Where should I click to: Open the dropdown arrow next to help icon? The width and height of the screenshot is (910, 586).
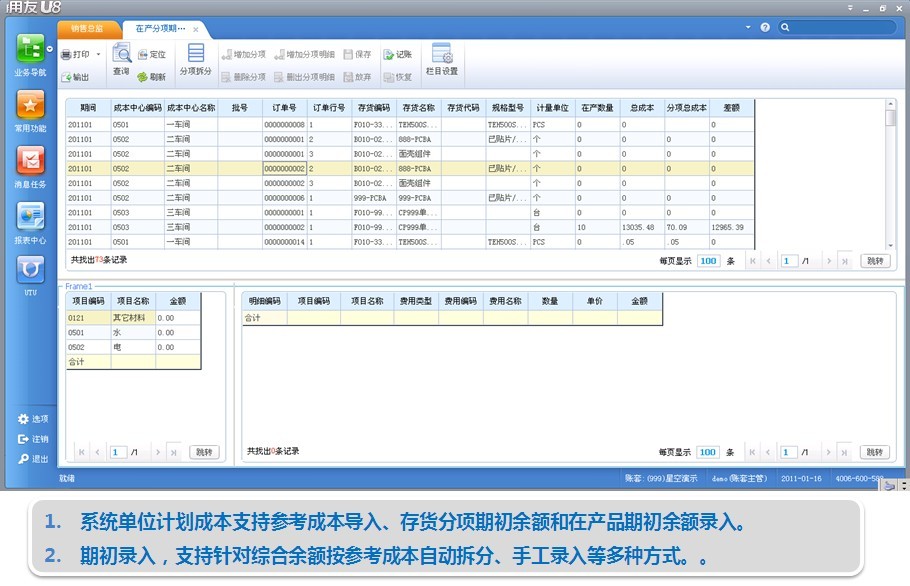[x=748, y=27]
